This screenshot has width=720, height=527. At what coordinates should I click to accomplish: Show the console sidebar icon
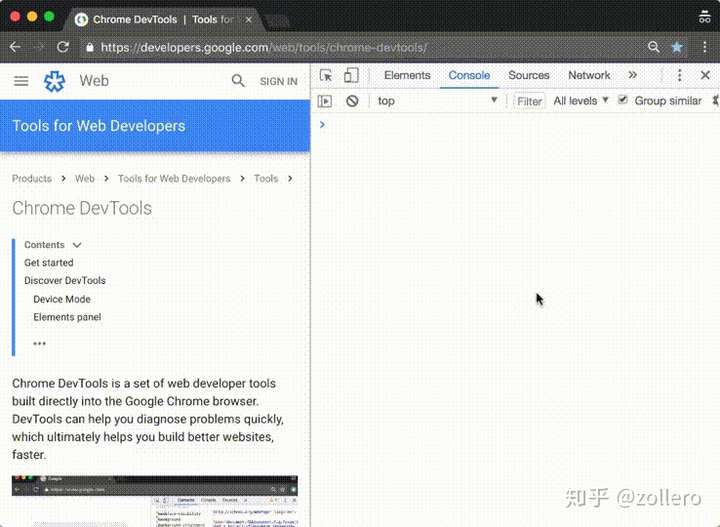(x=325, y=101)
